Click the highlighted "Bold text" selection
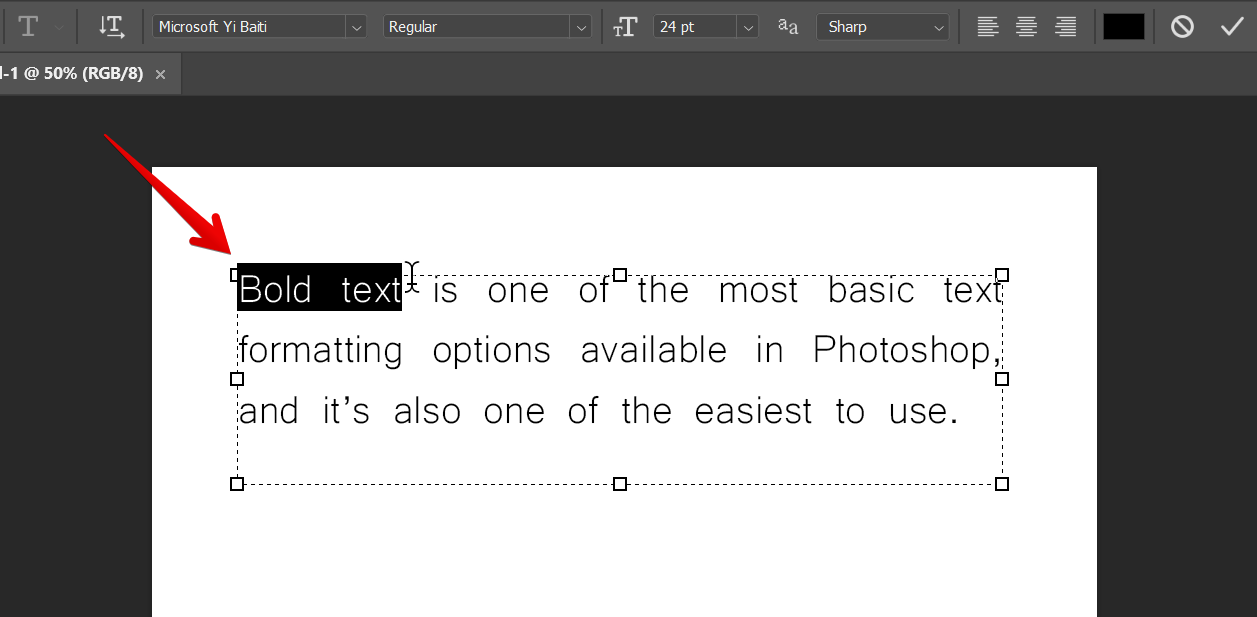 318,289
